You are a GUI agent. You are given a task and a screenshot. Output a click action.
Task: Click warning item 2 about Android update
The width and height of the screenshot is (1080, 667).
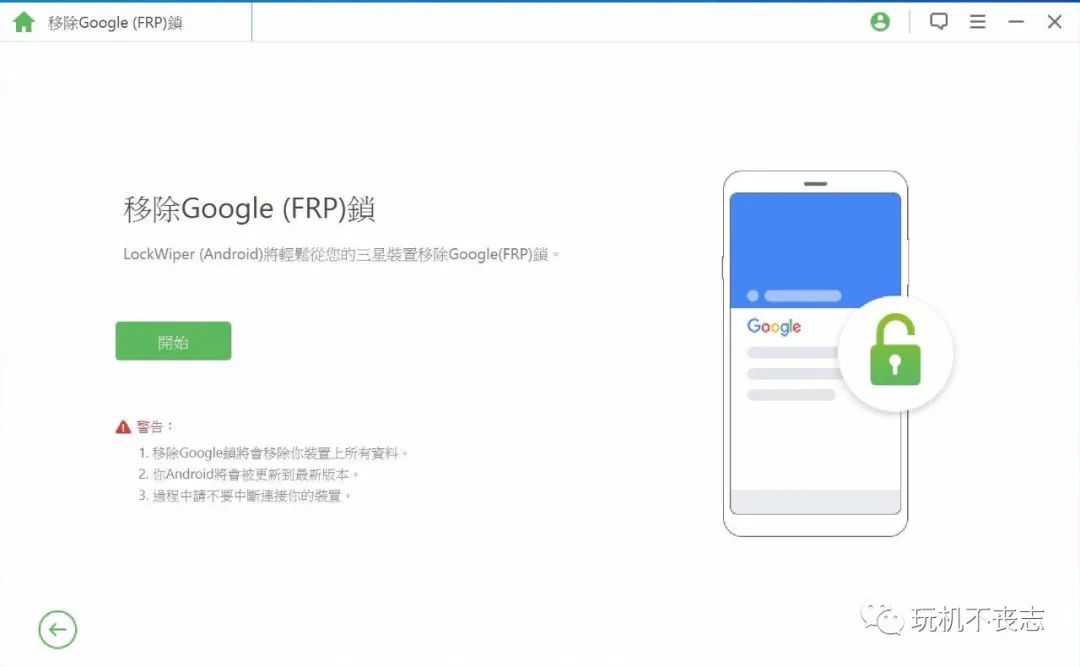[248, 475]
